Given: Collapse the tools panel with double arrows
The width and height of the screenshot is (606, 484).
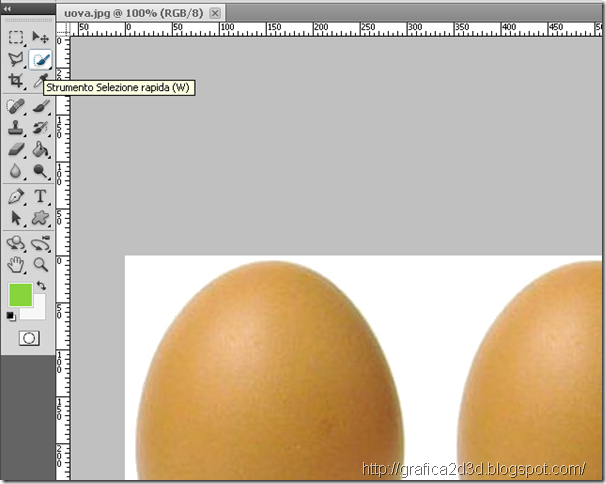Looking at the screenshot, I should coord(7,9).
